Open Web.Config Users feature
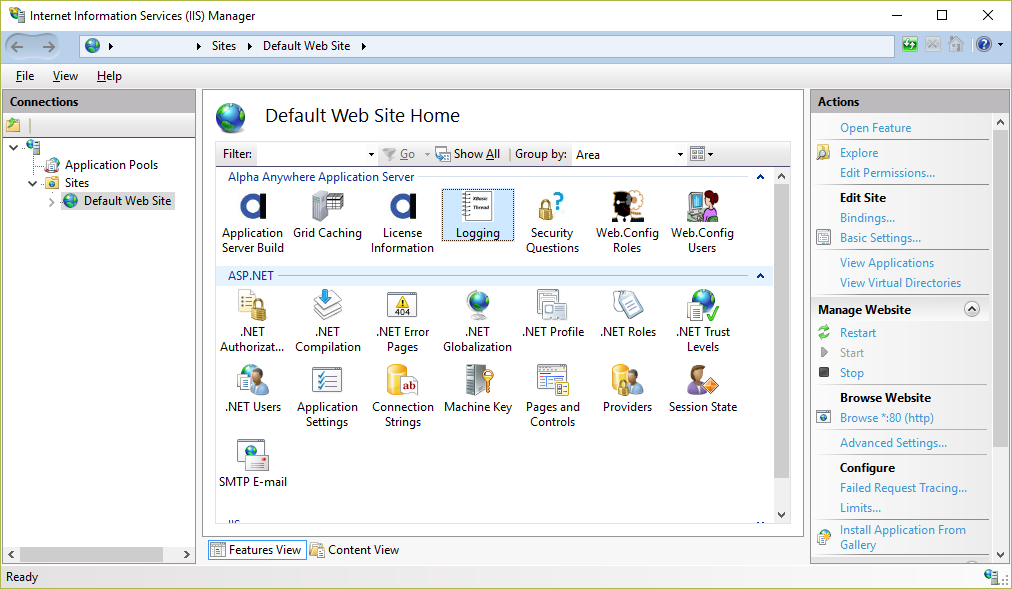 (x=702, y=223)
